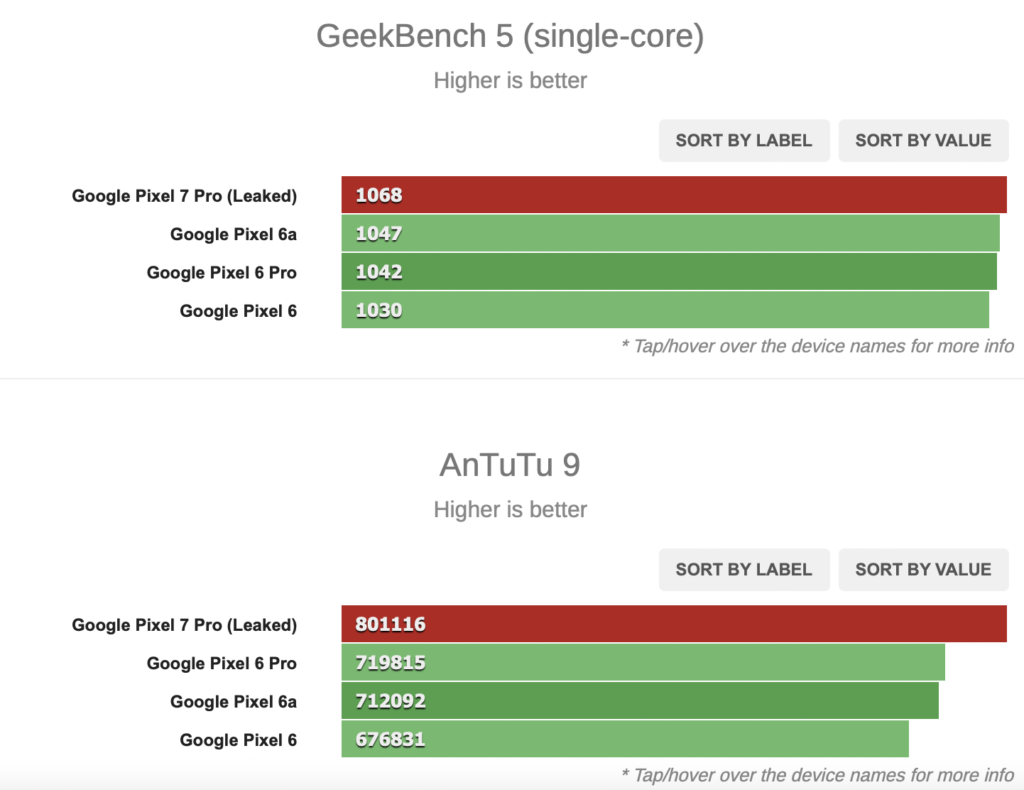Click the dark green 1042 bar

tap(669, 272)
